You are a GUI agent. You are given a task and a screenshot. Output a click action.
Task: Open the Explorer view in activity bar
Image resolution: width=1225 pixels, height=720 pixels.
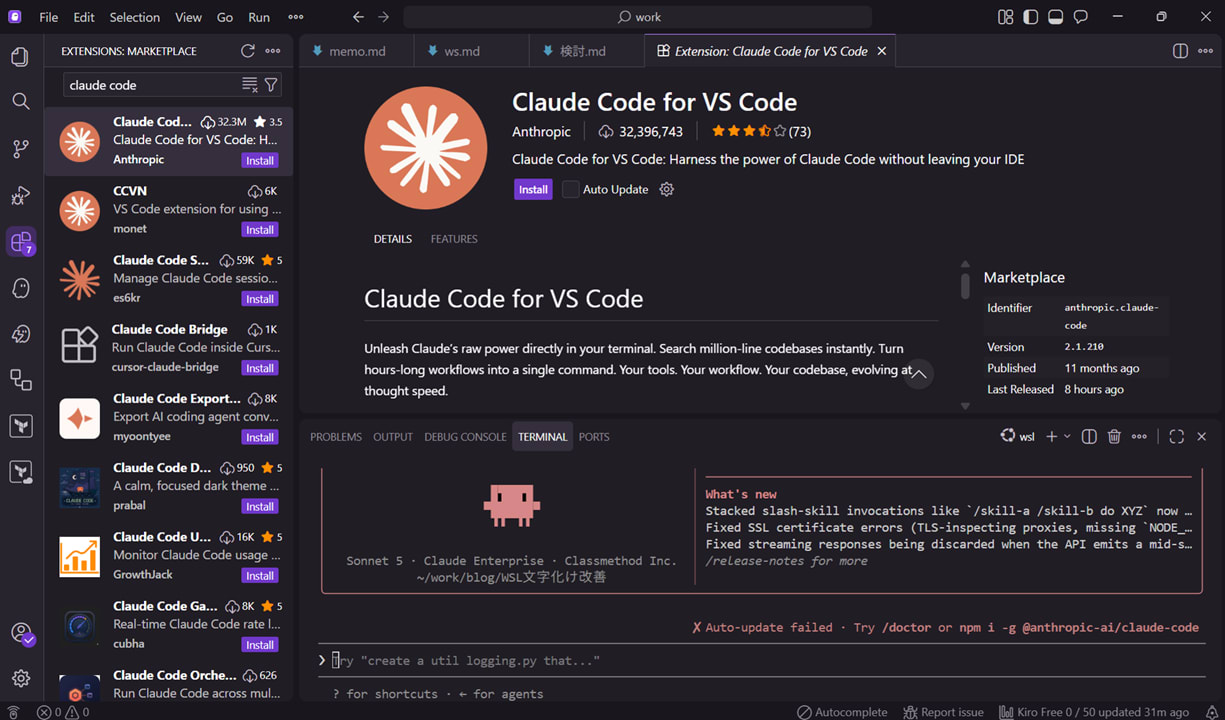pos(20,57)
